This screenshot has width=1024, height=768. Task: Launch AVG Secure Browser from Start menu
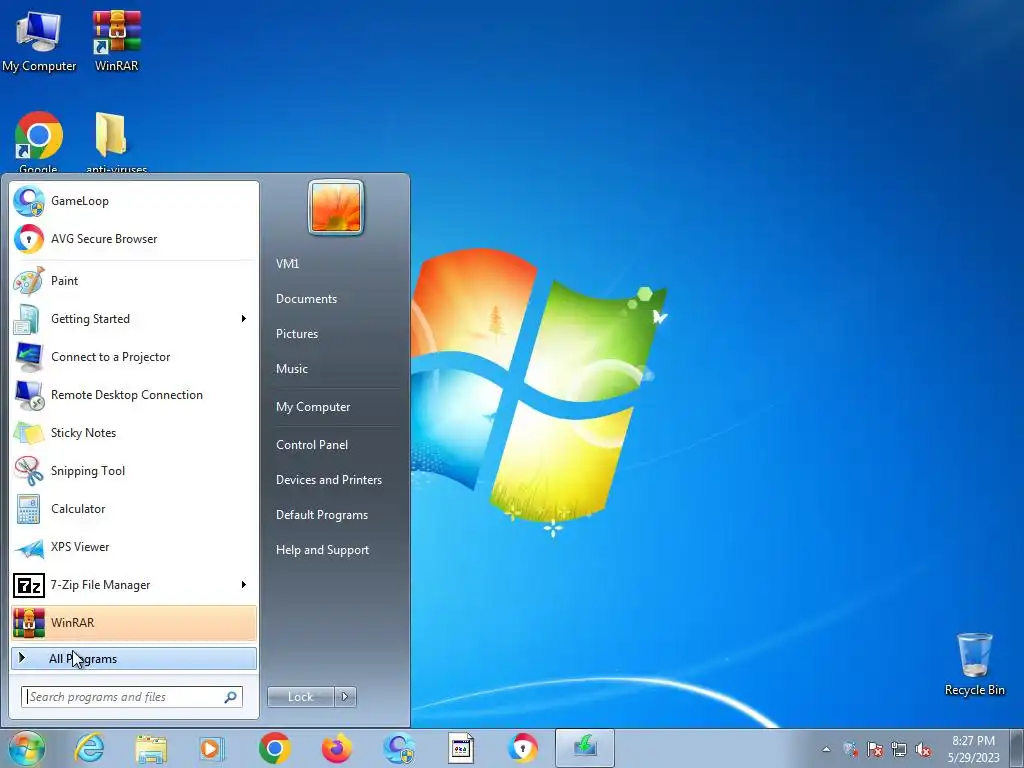coord(134,239)
